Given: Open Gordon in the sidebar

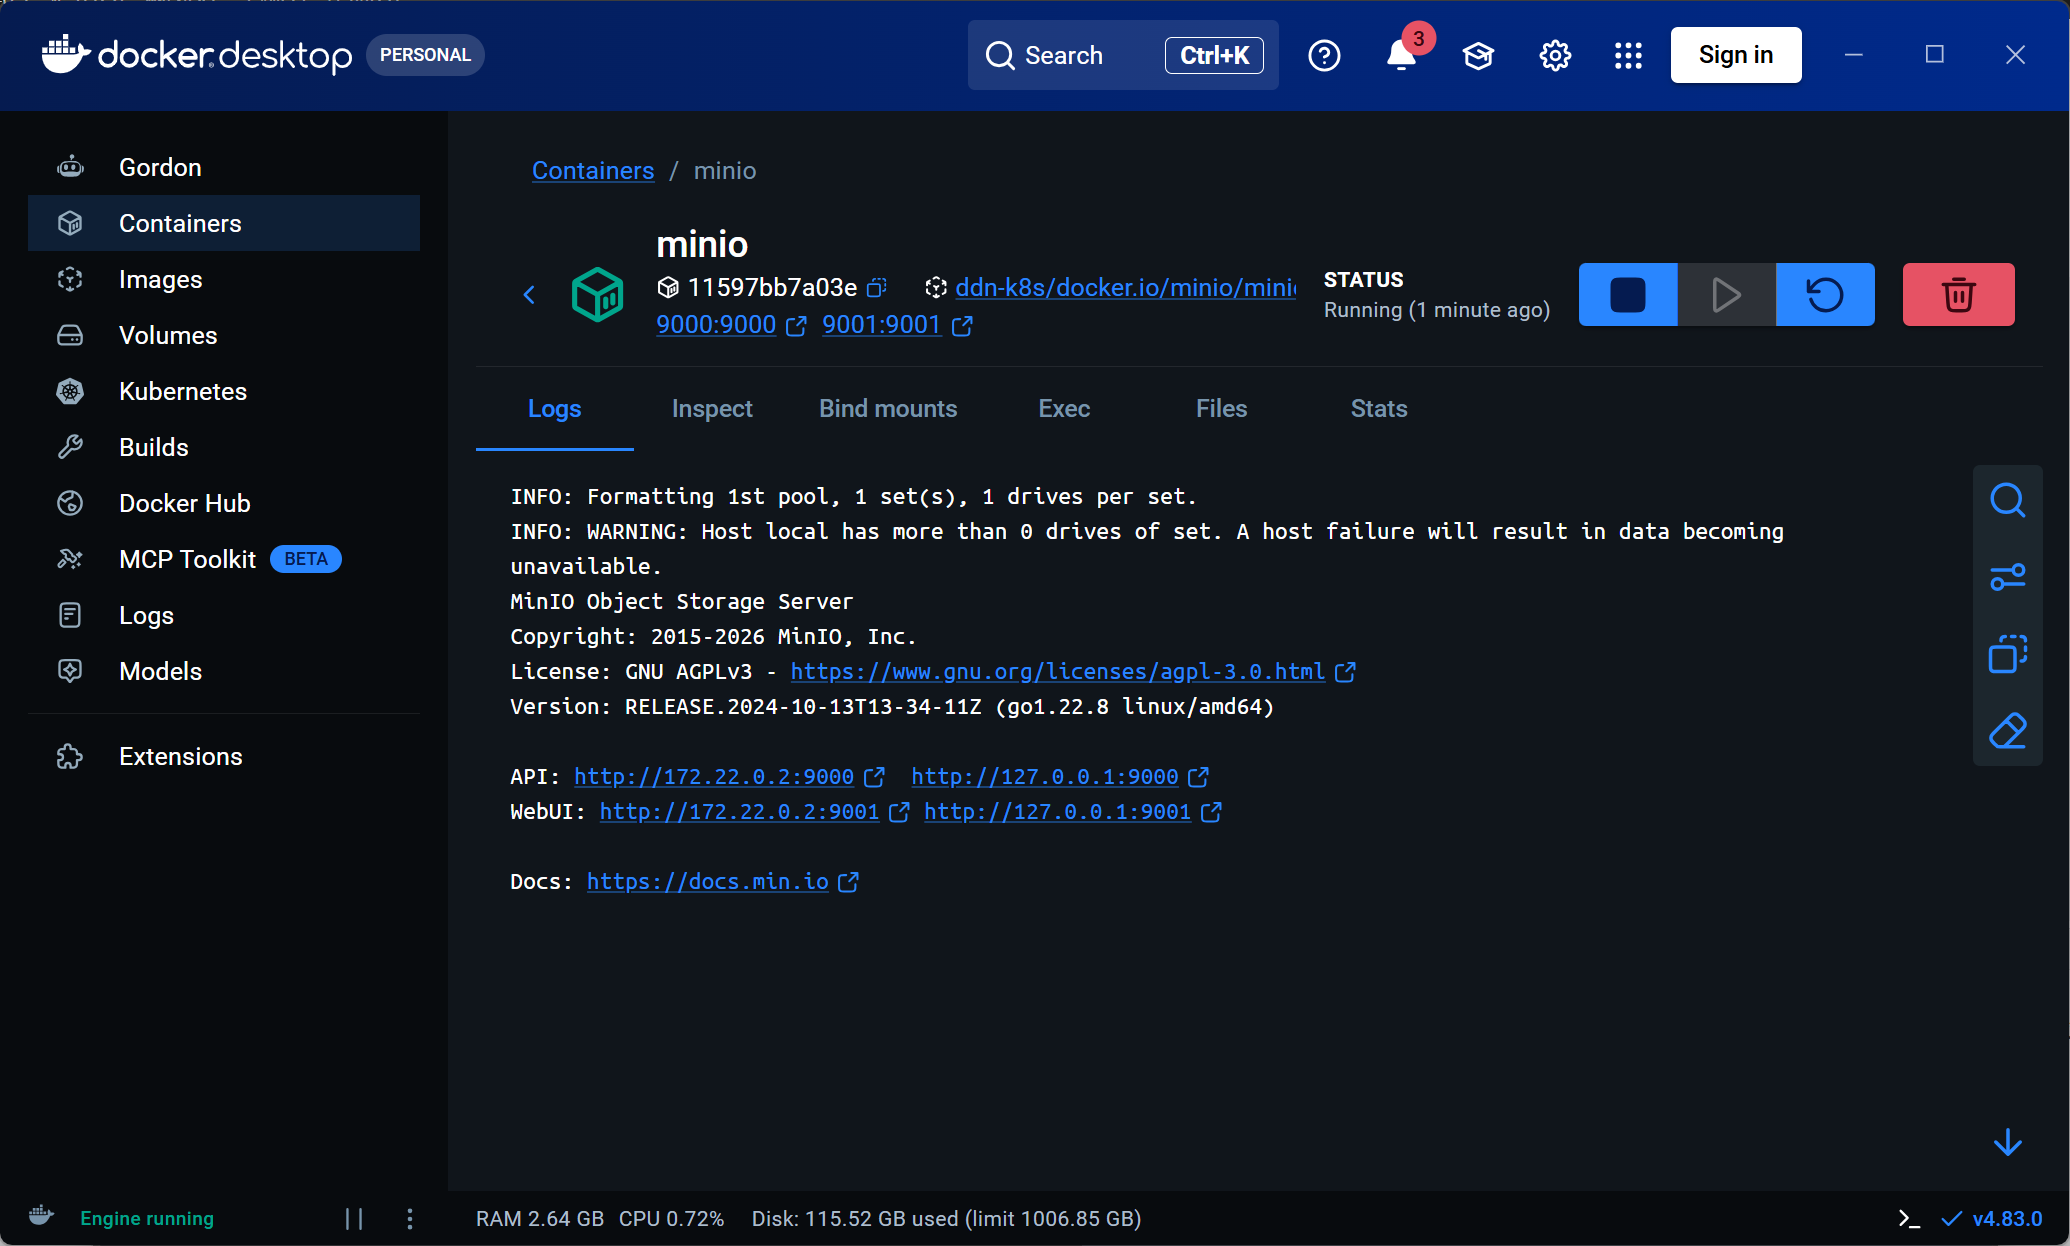Looking at the screenshot, I should [224, 167].
